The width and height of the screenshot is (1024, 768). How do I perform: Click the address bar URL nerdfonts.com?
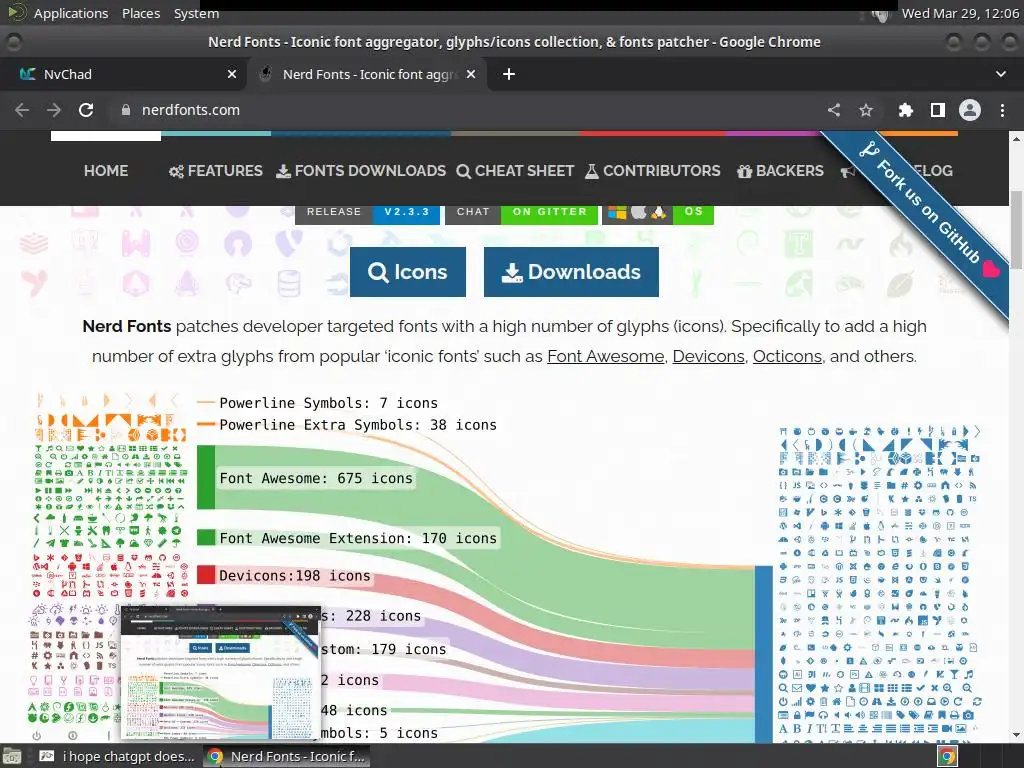[191, 110]
